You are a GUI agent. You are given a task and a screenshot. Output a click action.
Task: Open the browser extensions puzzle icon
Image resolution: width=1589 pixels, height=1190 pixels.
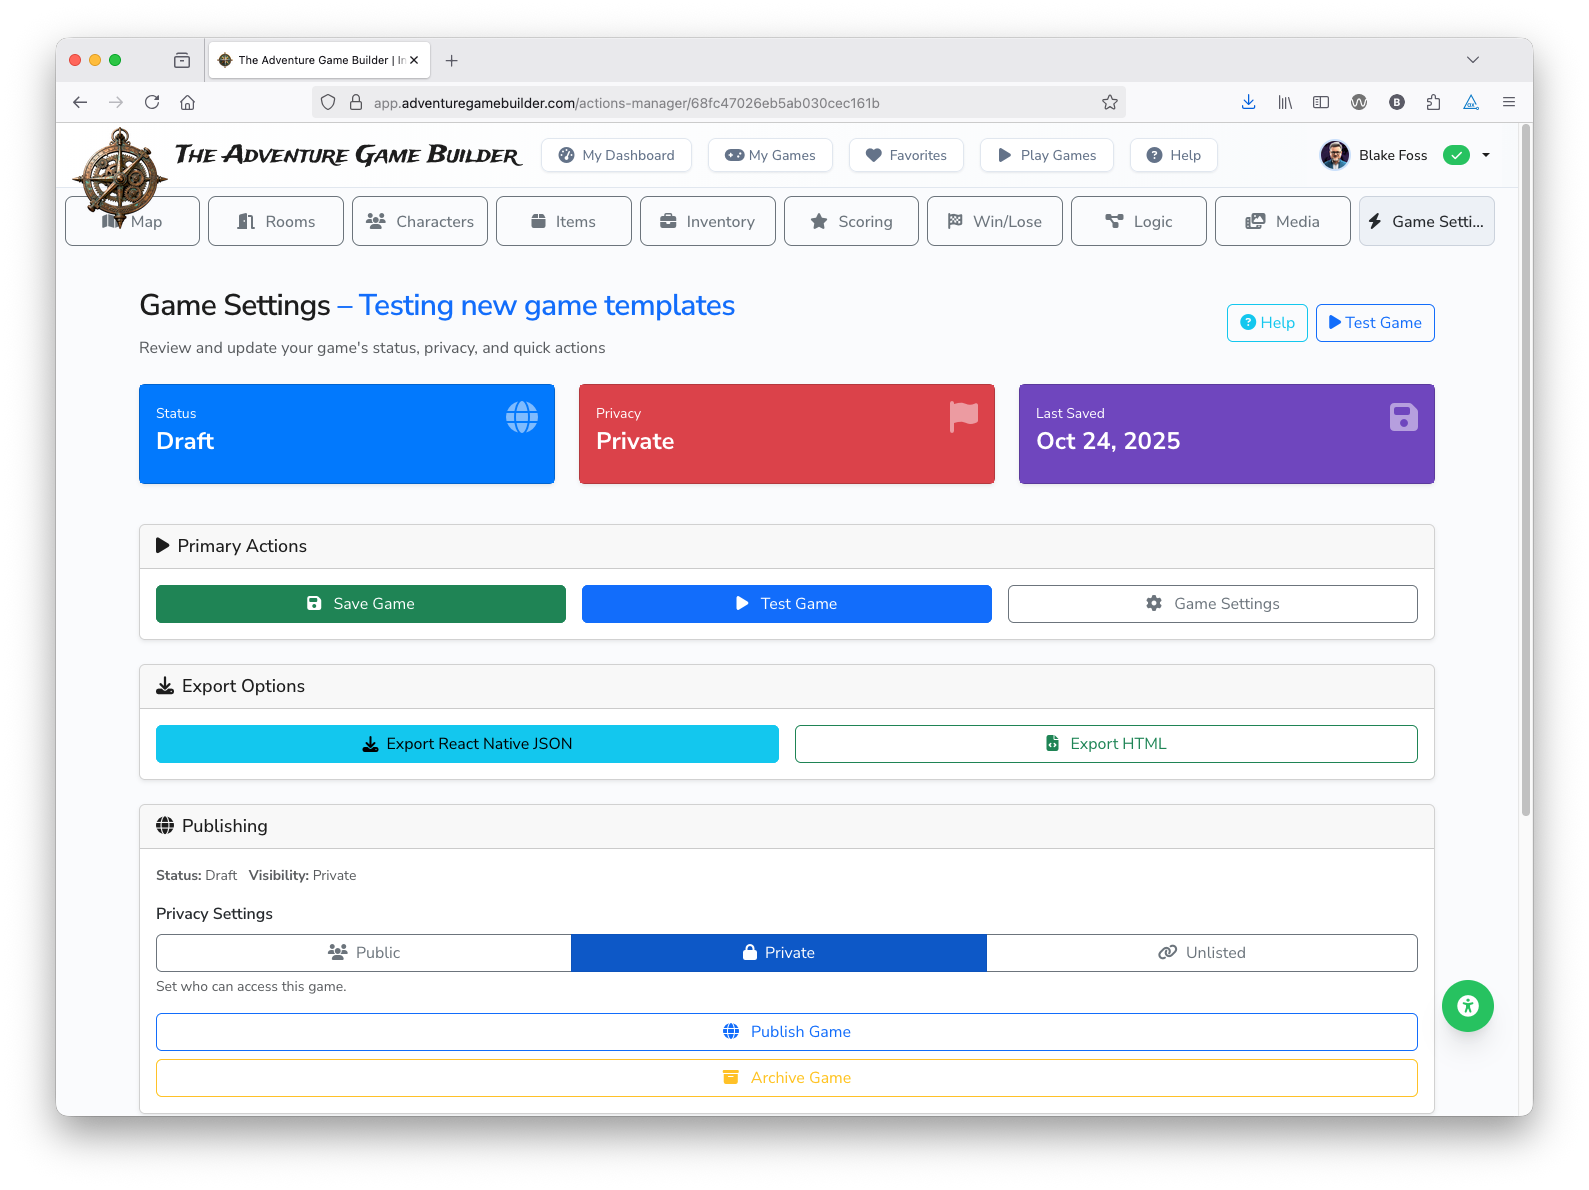click(x=1433, y=102)
